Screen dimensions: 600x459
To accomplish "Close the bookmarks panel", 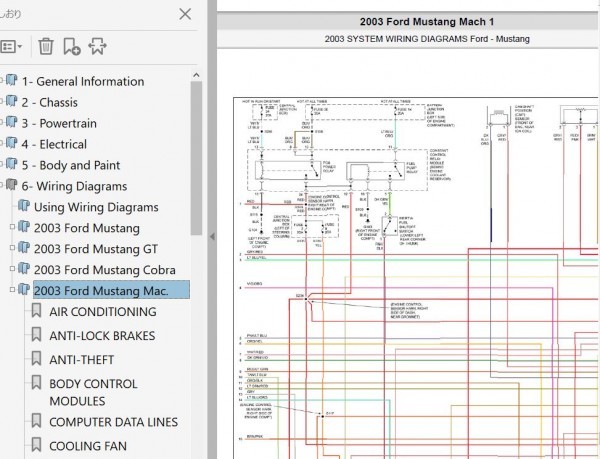I will click(x=185, y=15).
